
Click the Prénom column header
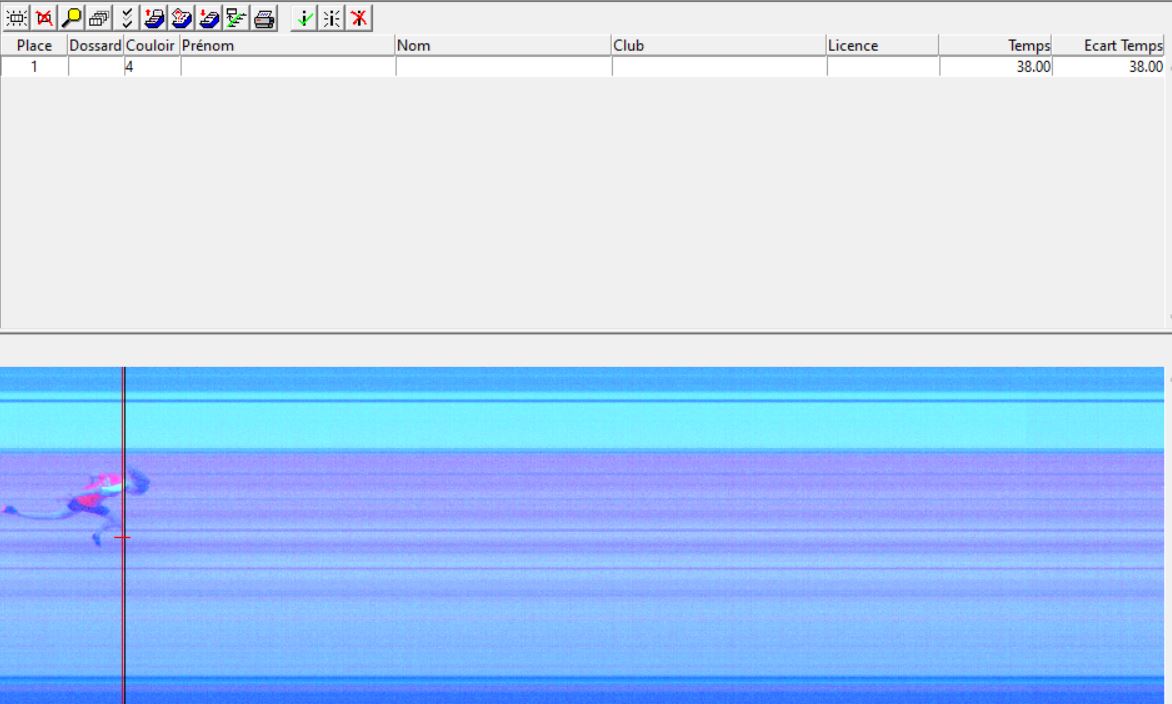click(x=288, y=46)
